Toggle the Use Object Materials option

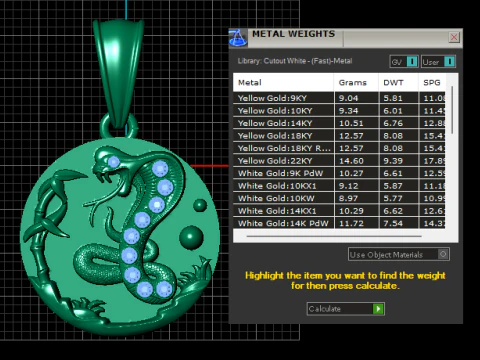[x=399, y=255]
